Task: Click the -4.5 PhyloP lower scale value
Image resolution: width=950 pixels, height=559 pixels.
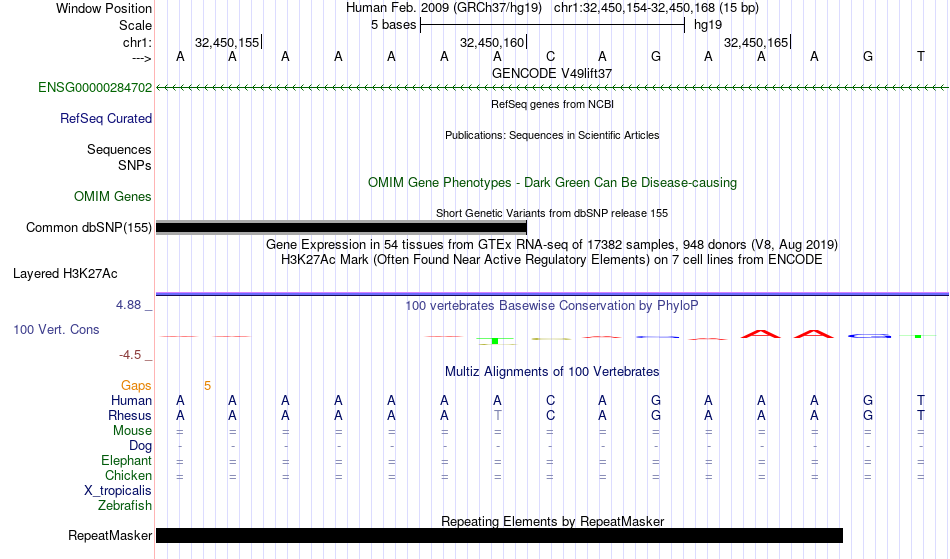Action: (130, 354)
